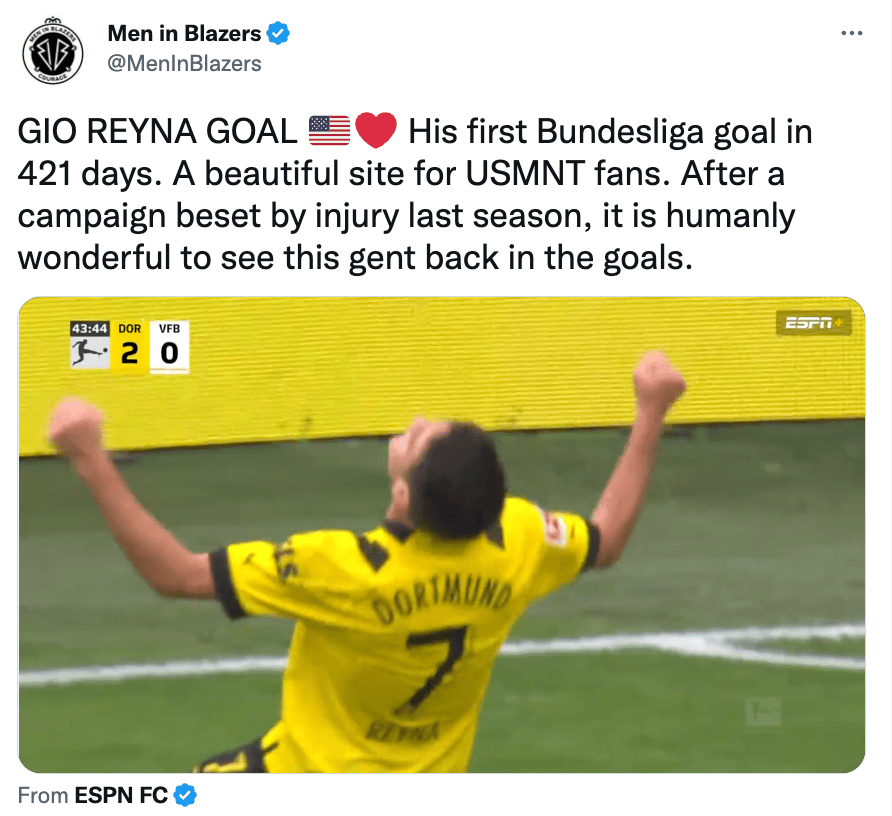Click the number 7 on the jersey

coord(437,667)
